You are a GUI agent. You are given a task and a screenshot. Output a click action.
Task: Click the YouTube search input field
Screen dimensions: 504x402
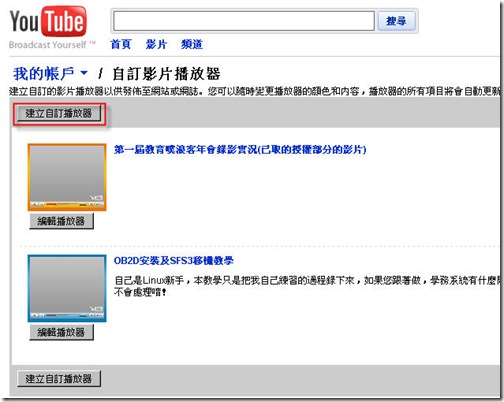(x=244, y=21)
